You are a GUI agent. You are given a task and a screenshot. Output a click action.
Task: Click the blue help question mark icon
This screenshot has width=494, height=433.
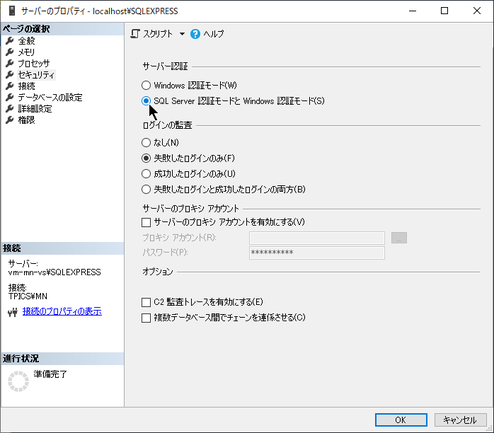[195, 34]
